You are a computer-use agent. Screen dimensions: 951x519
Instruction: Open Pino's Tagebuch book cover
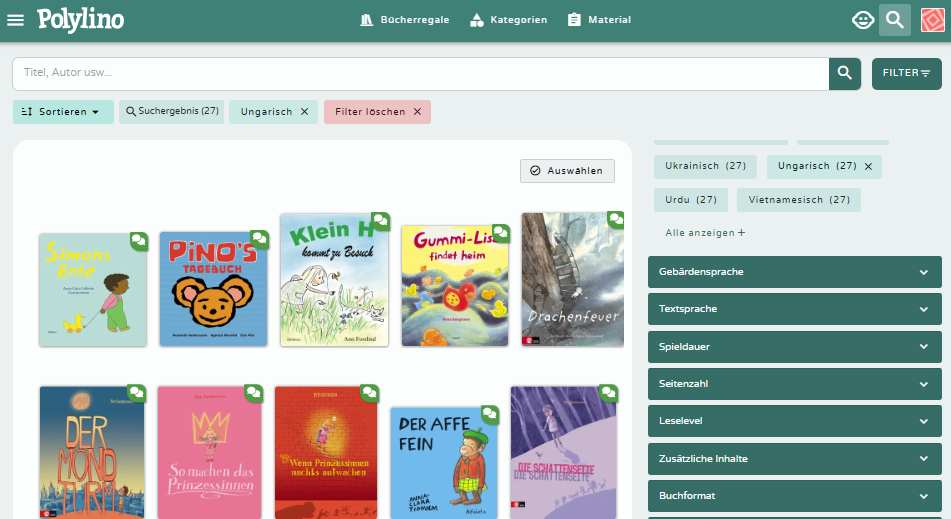213,289
